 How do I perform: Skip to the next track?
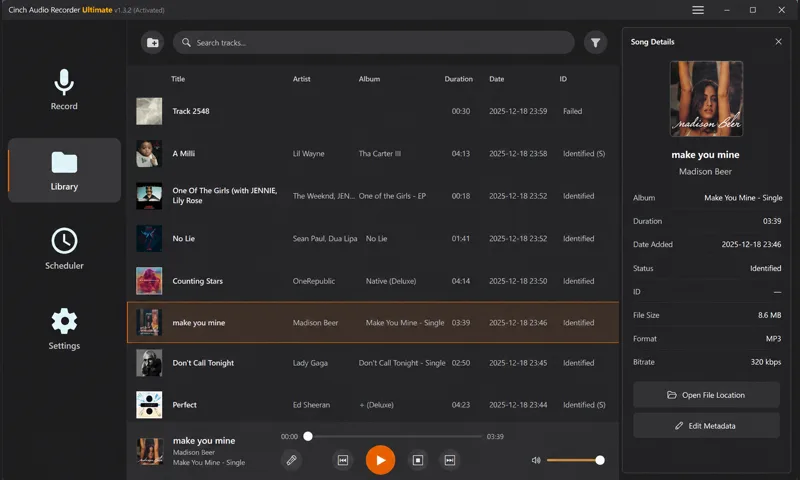coord(449,461)
